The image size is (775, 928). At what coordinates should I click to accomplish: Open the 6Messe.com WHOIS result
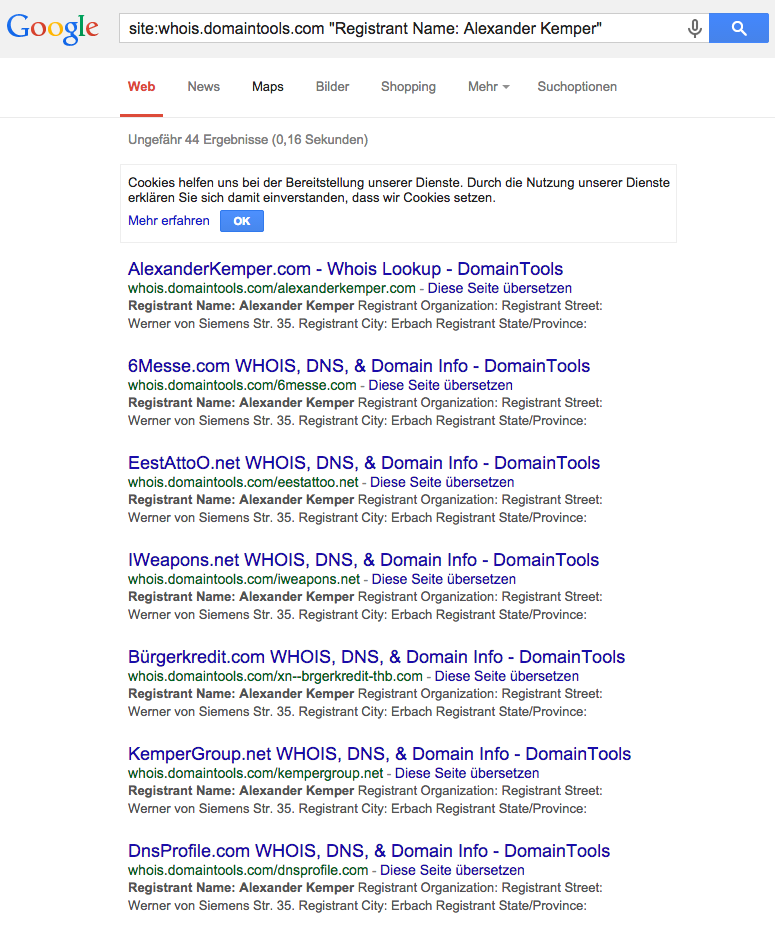(359, 366)
